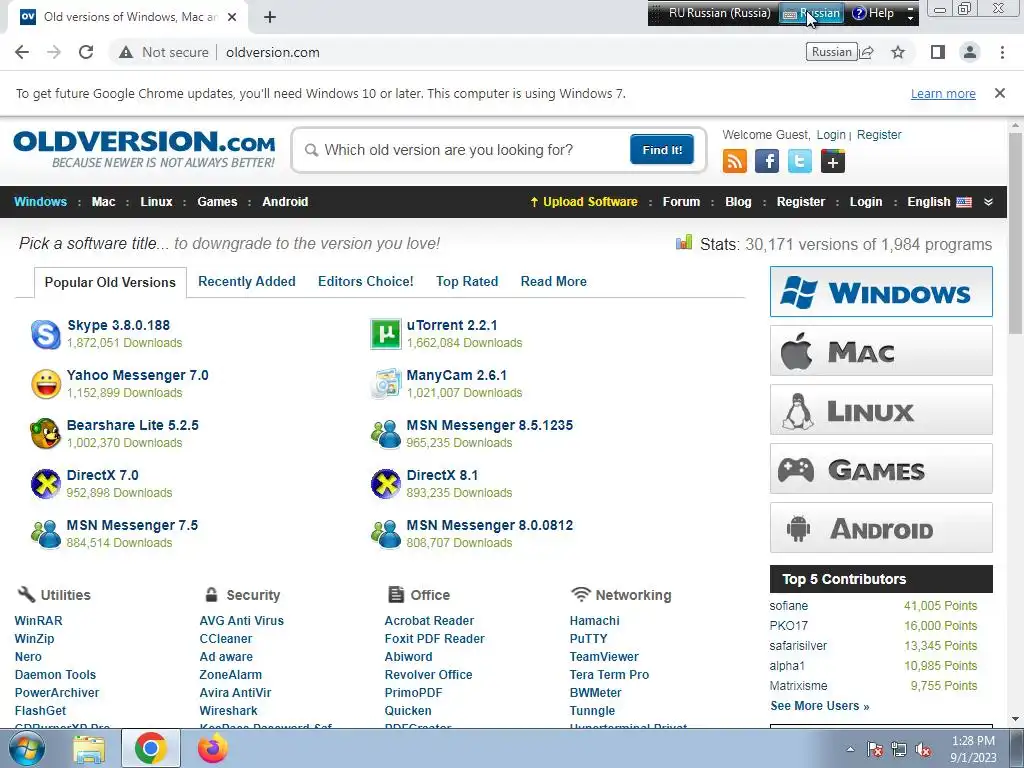Open the Twitter icon link

[799, 161]
